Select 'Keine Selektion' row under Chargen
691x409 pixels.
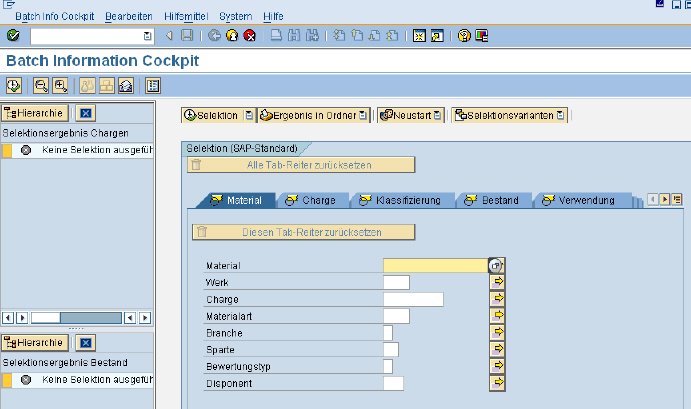coord(78,150)
